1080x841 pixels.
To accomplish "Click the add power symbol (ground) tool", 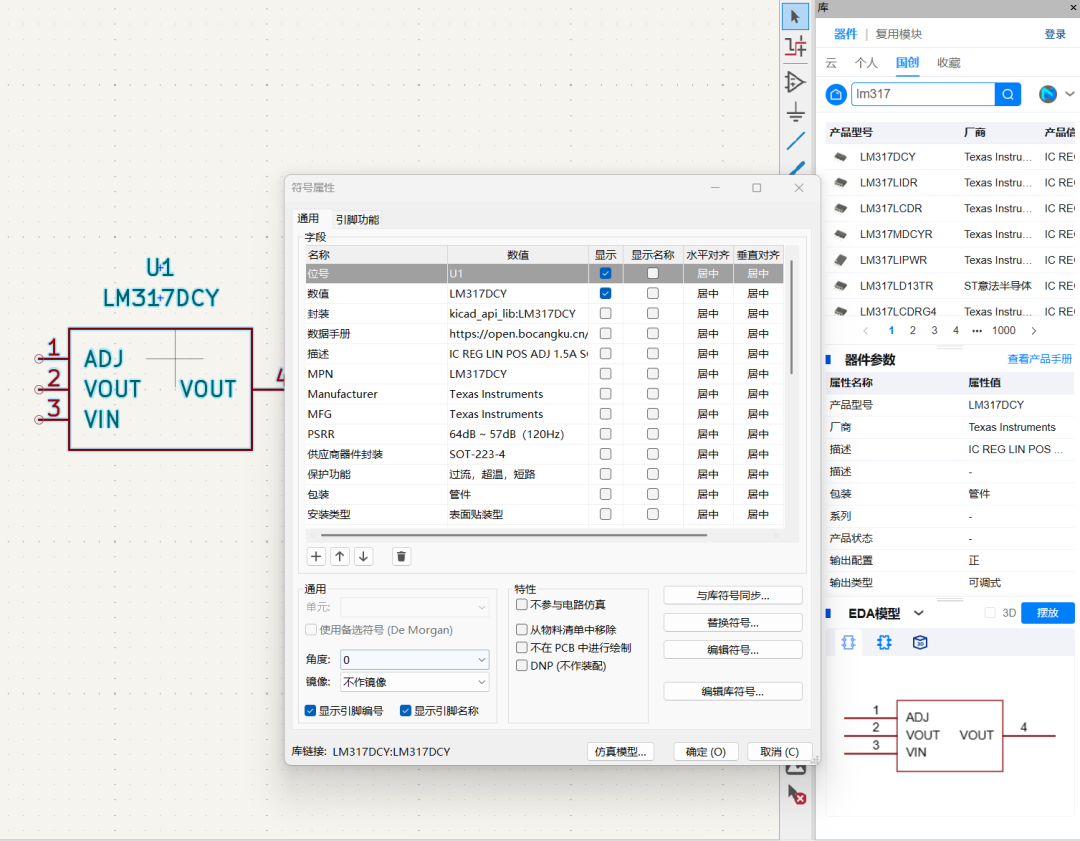I will click(795, 110).
